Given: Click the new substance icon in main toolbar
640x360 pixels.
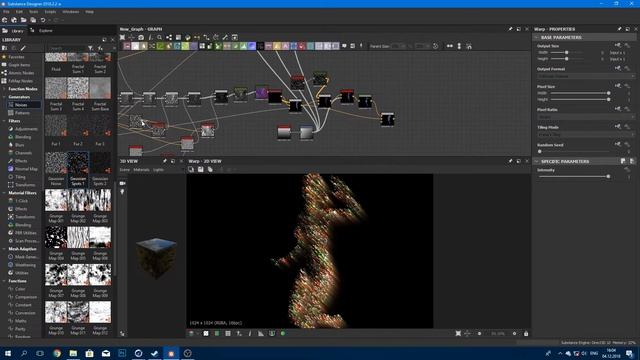Looking at the screenshot, I should 4,20.
